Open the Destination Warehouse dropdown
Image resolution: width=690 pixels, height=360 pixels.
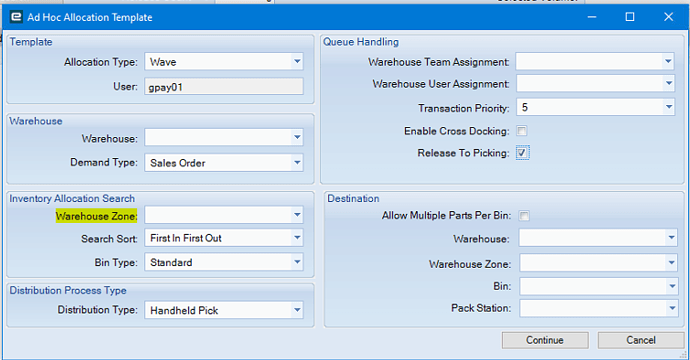pyautogui.click(x=672, y=238)
